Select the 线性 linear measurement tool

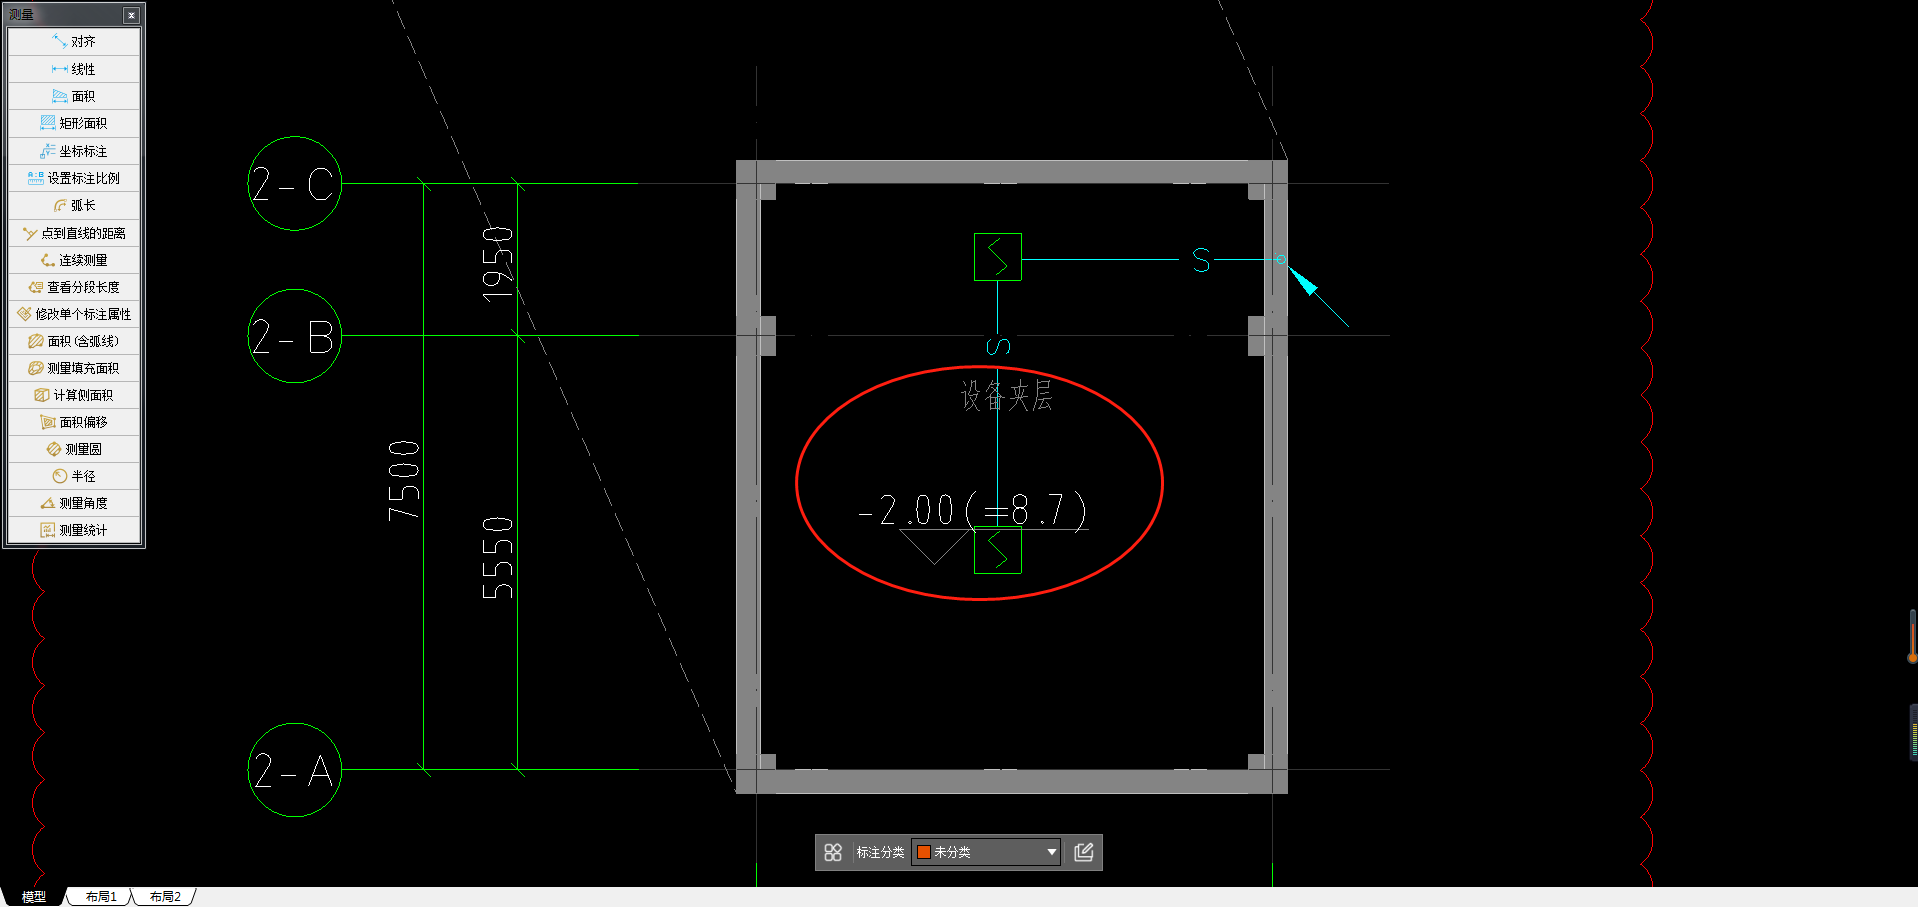coord(74,69)
